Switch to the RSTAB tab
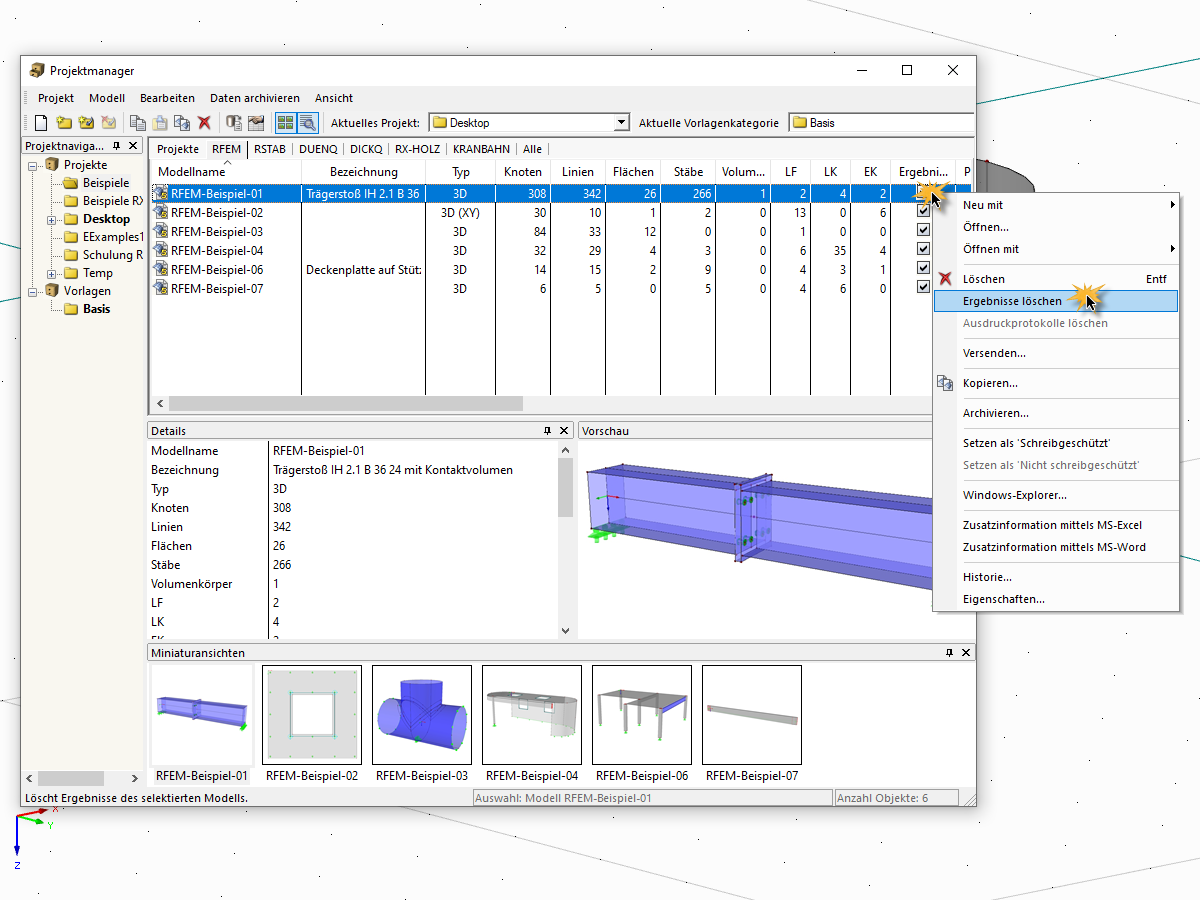1200x900 pixels. point(270,149)
